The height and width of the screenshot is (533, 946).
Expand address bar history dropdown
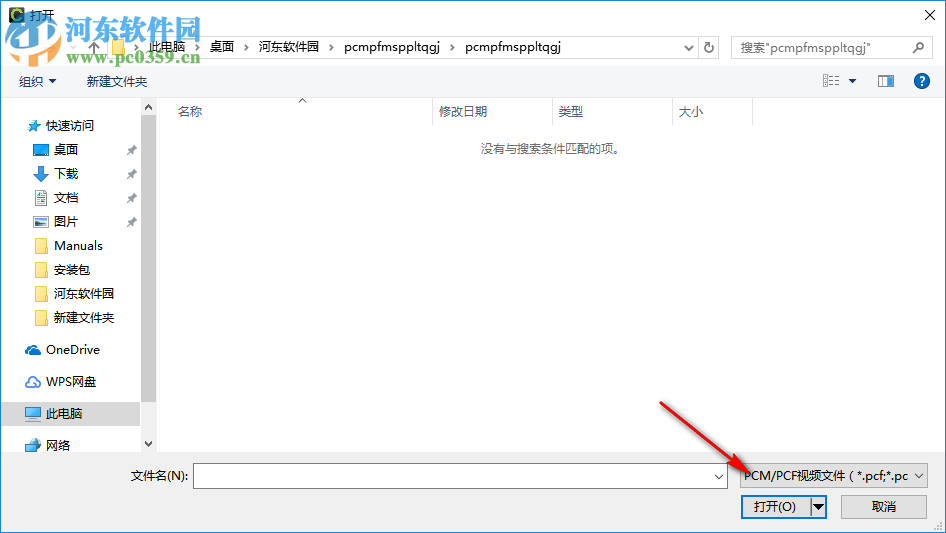click(x=688, y=48)
